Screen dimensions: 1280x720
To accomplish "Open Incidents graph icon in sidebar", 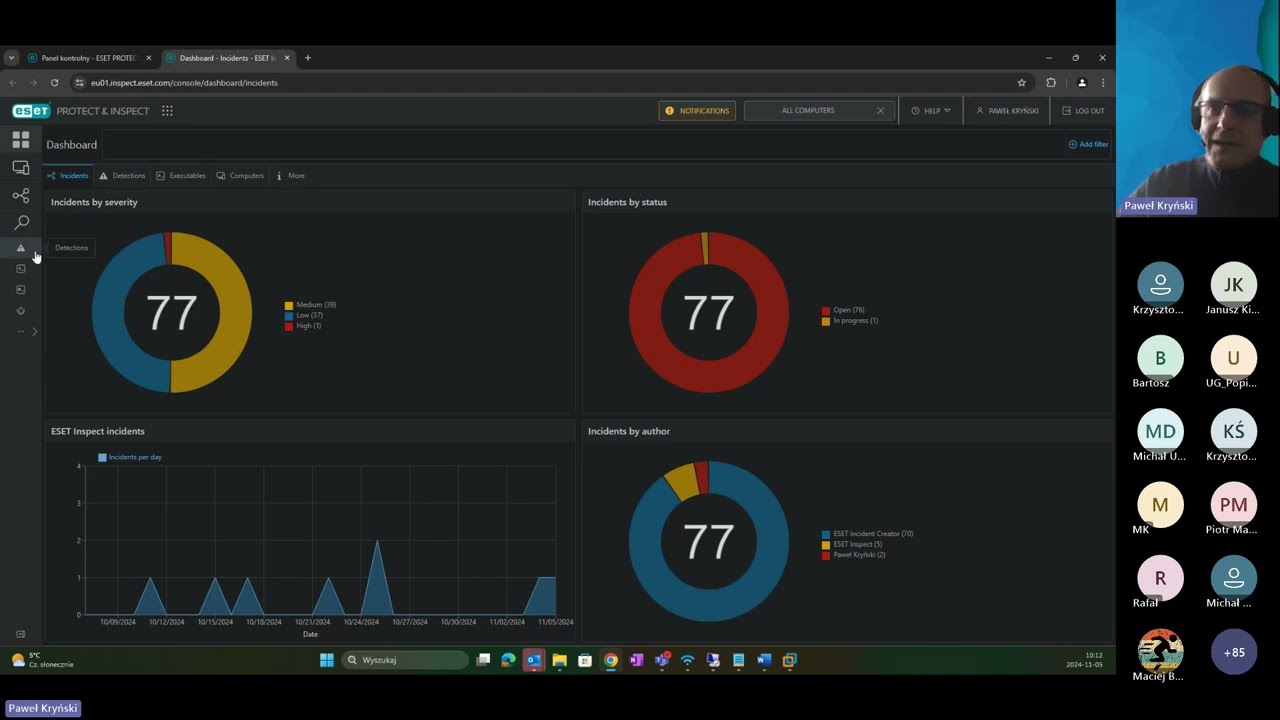I will pos(21,195).
